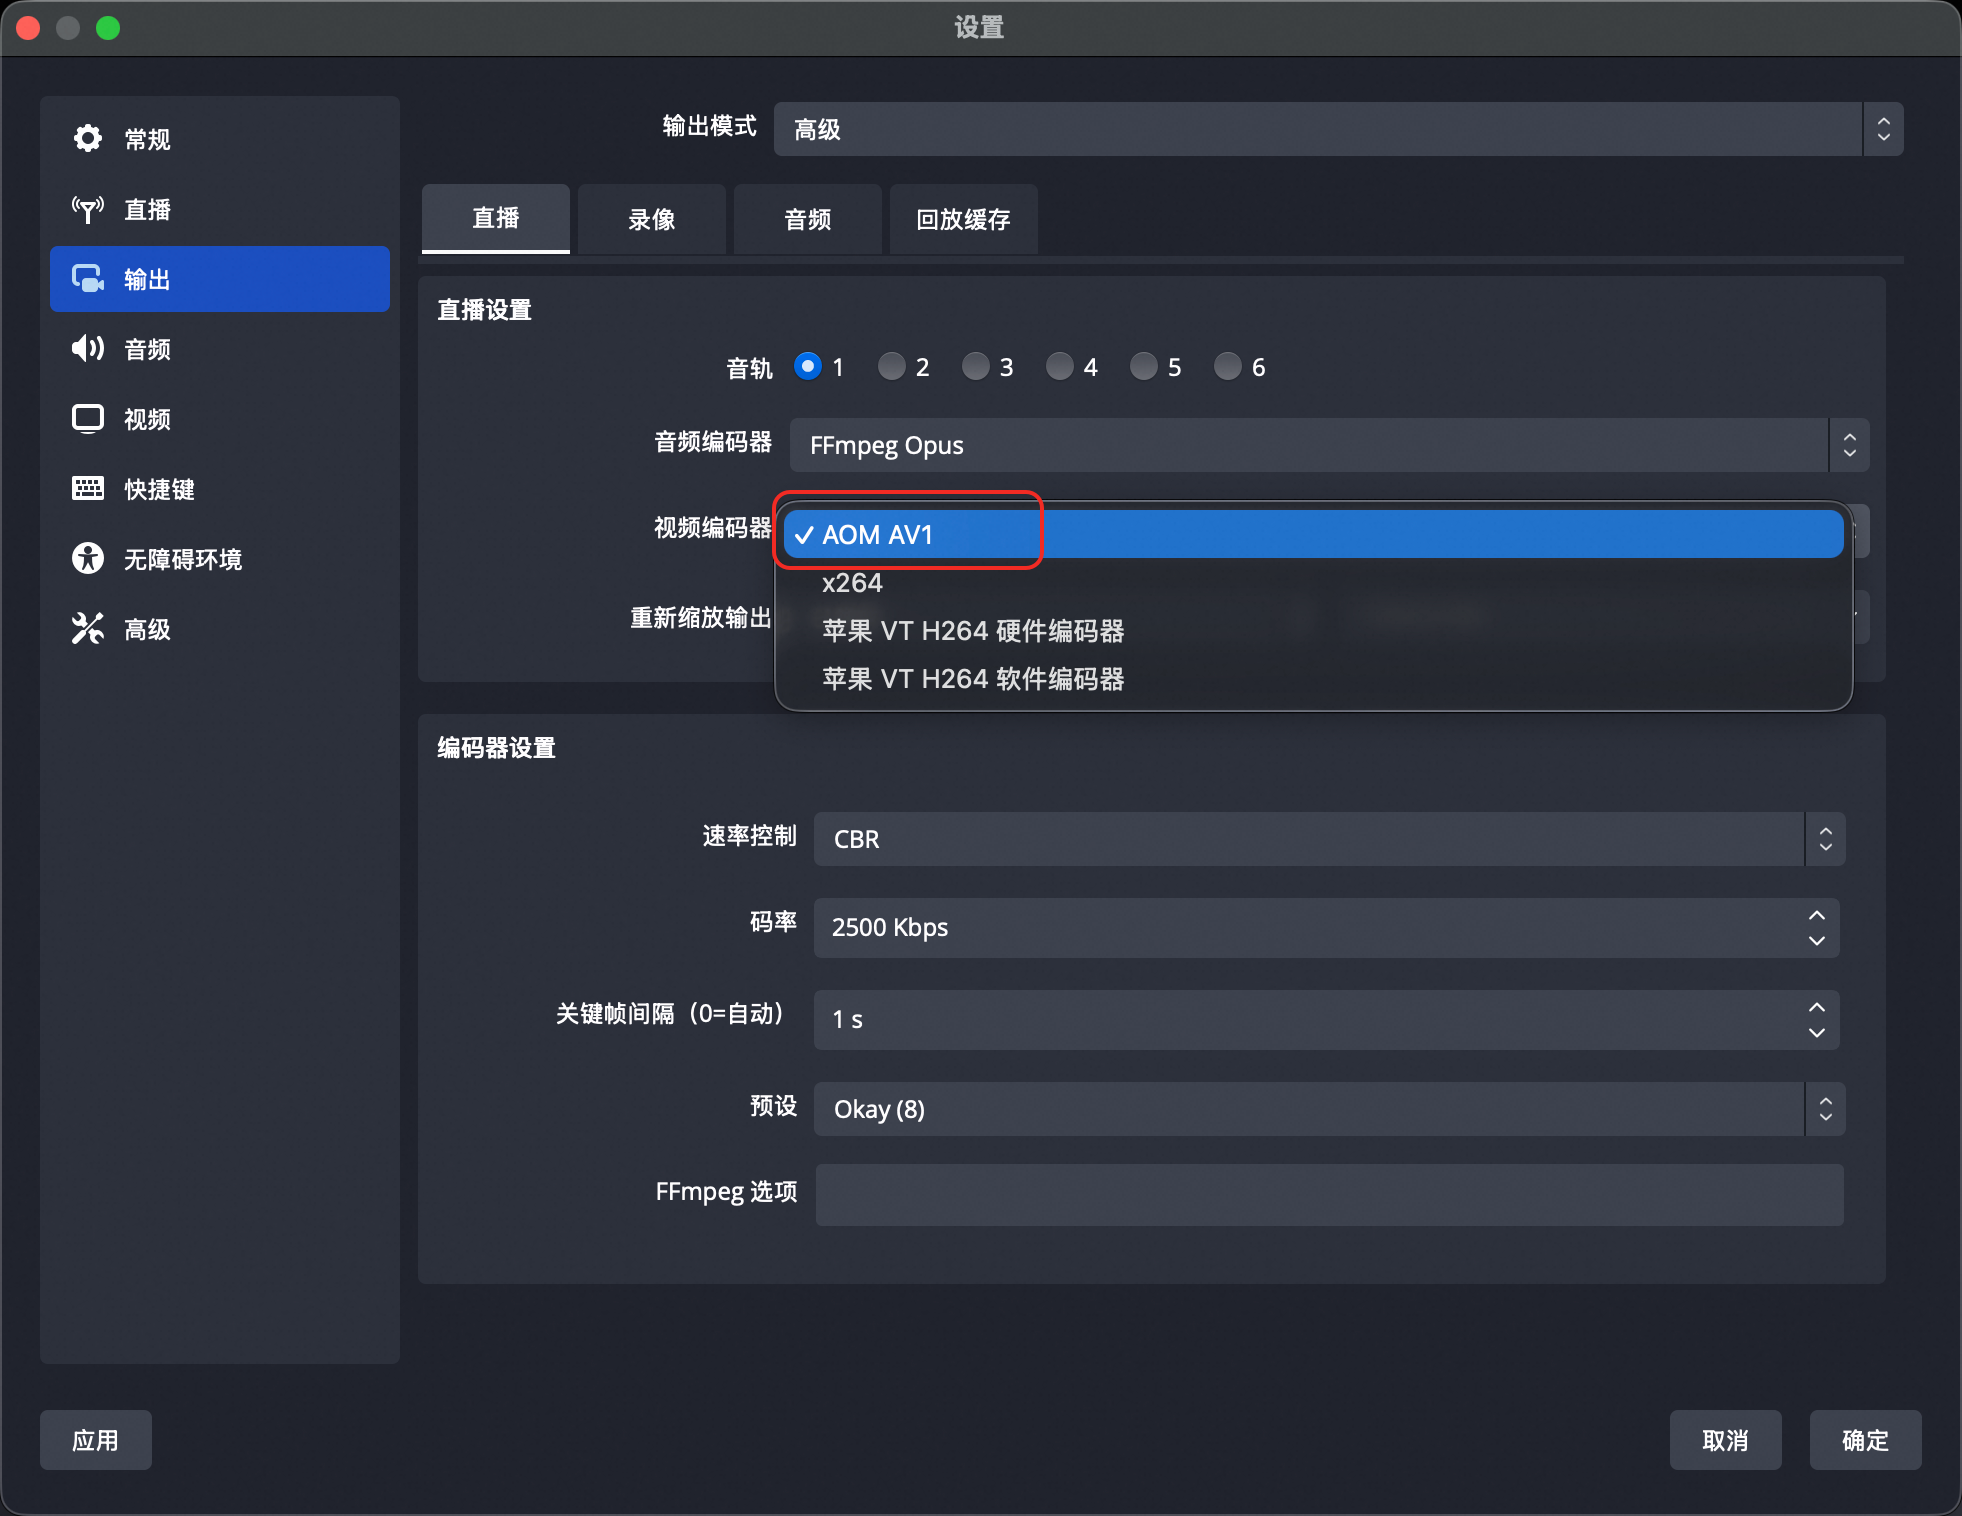Click the tools icon for 高级
The width and height of the screenshot is (1962, 1516).
pos(88,629)
